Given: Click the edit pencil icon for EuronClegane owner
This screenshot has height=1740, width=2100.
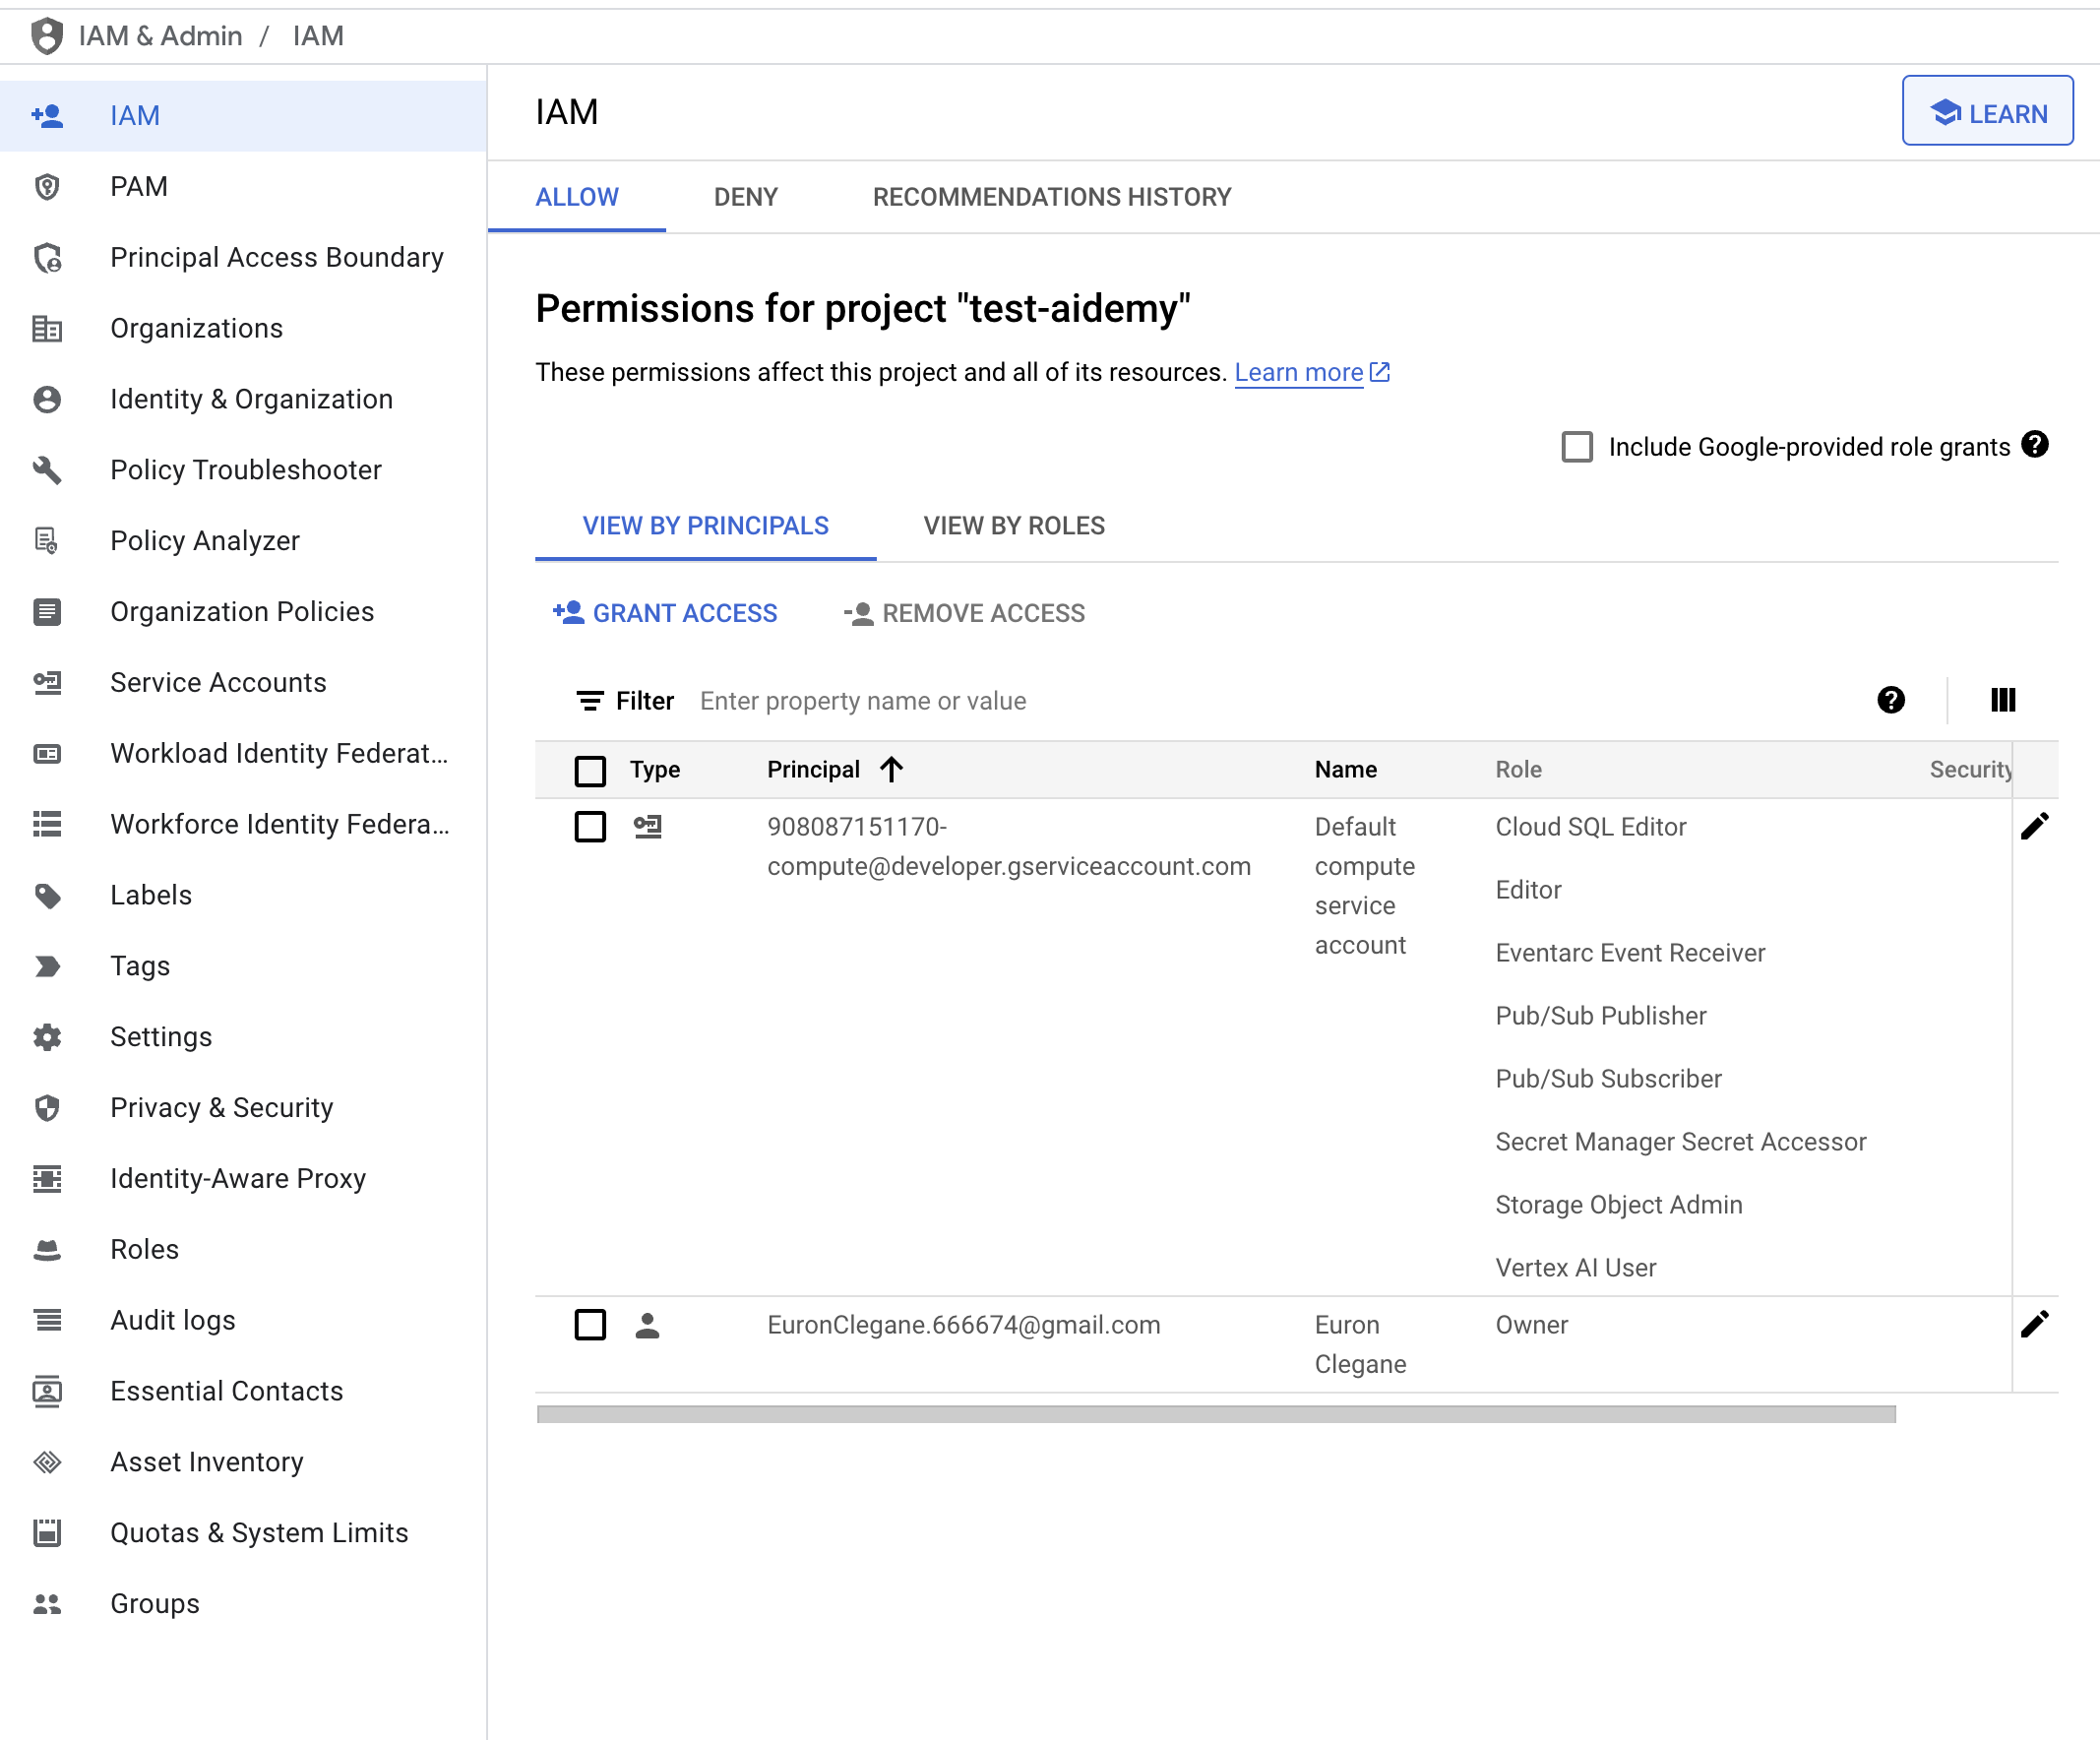Looking at the screenshot, I should point(2035,1324).
